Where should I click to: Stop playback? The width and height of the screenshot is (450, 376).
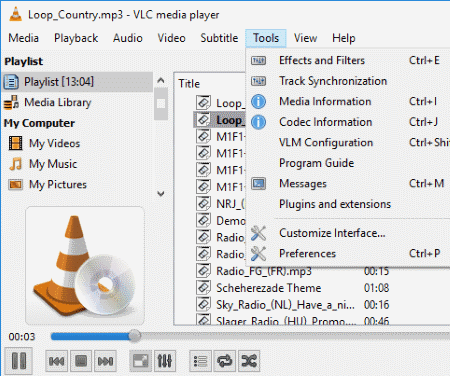[x=81, y=361]
